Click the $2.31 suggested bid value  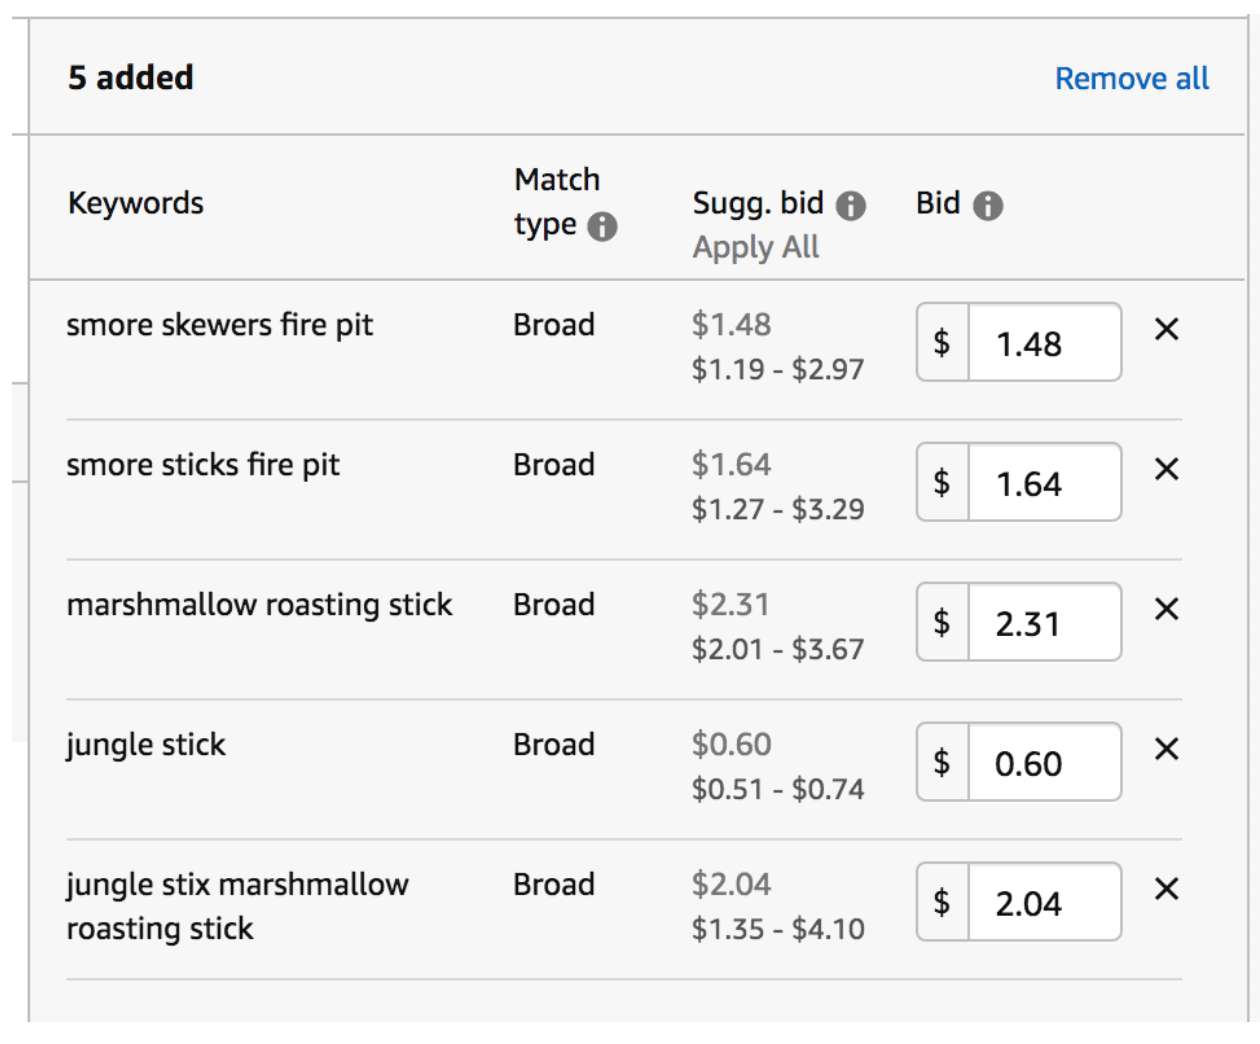[731, 605]
